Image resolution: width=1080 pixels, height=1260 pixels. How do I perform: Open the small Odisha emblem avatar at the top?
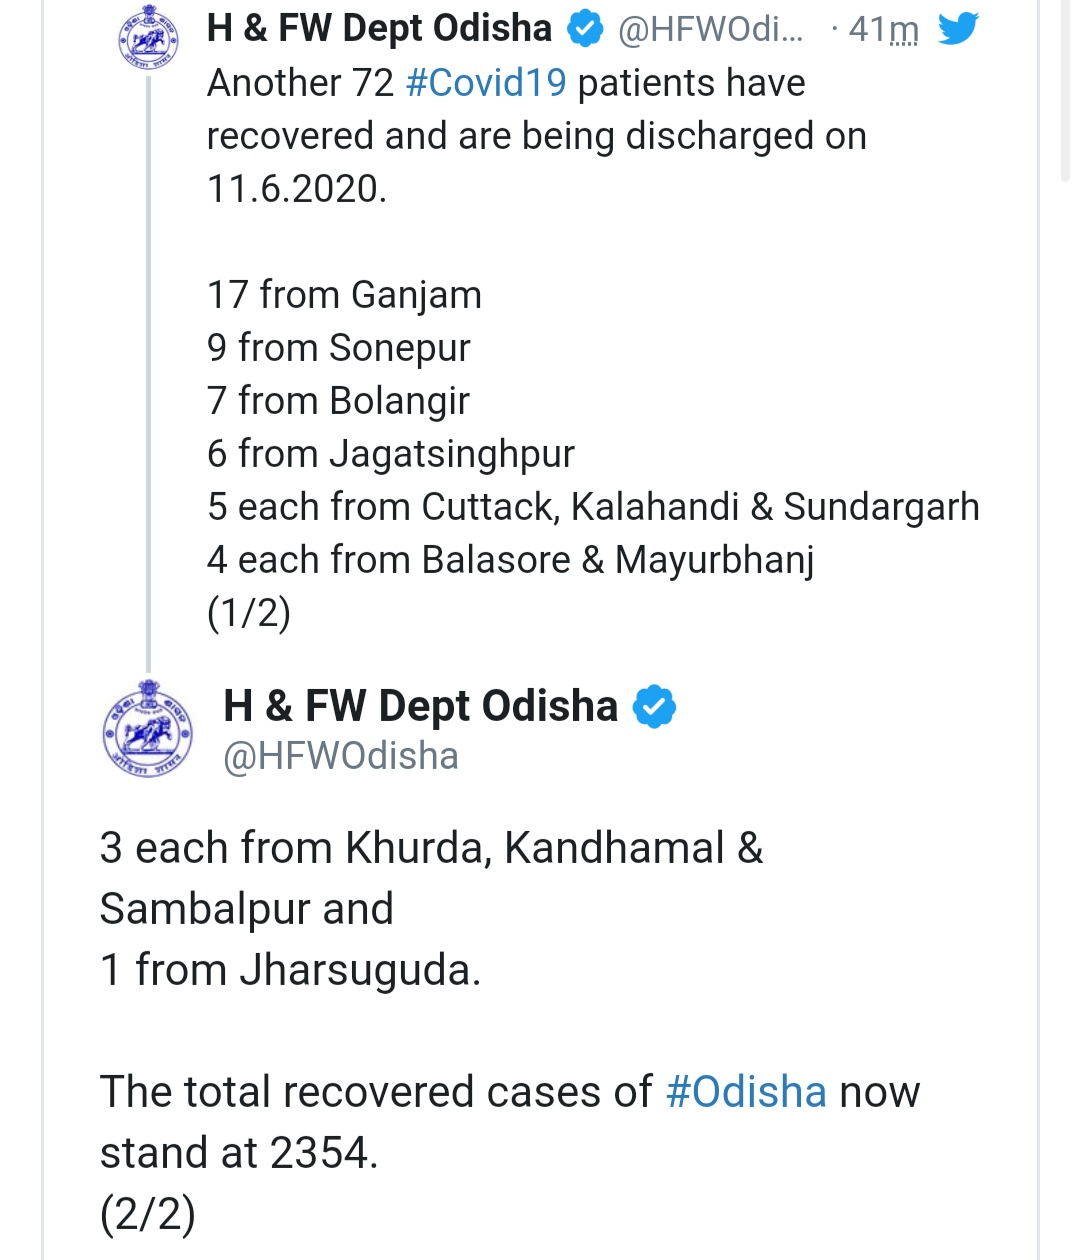pyautogui.click(x=148, y=37)
